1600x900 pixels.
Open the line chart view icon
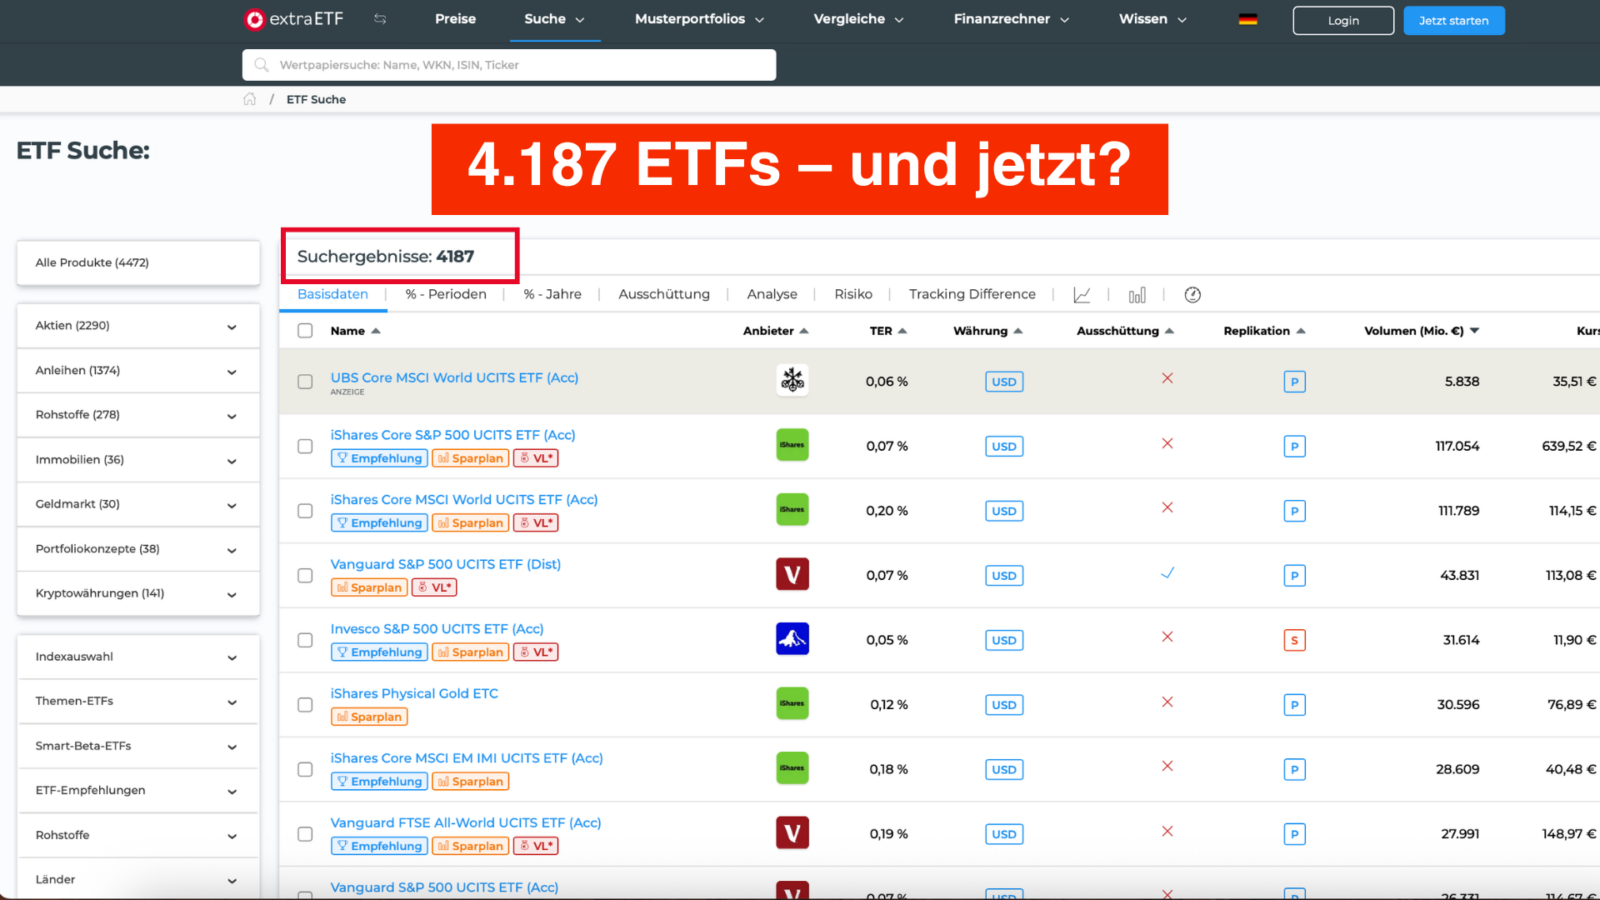(x=1082, y=295)
